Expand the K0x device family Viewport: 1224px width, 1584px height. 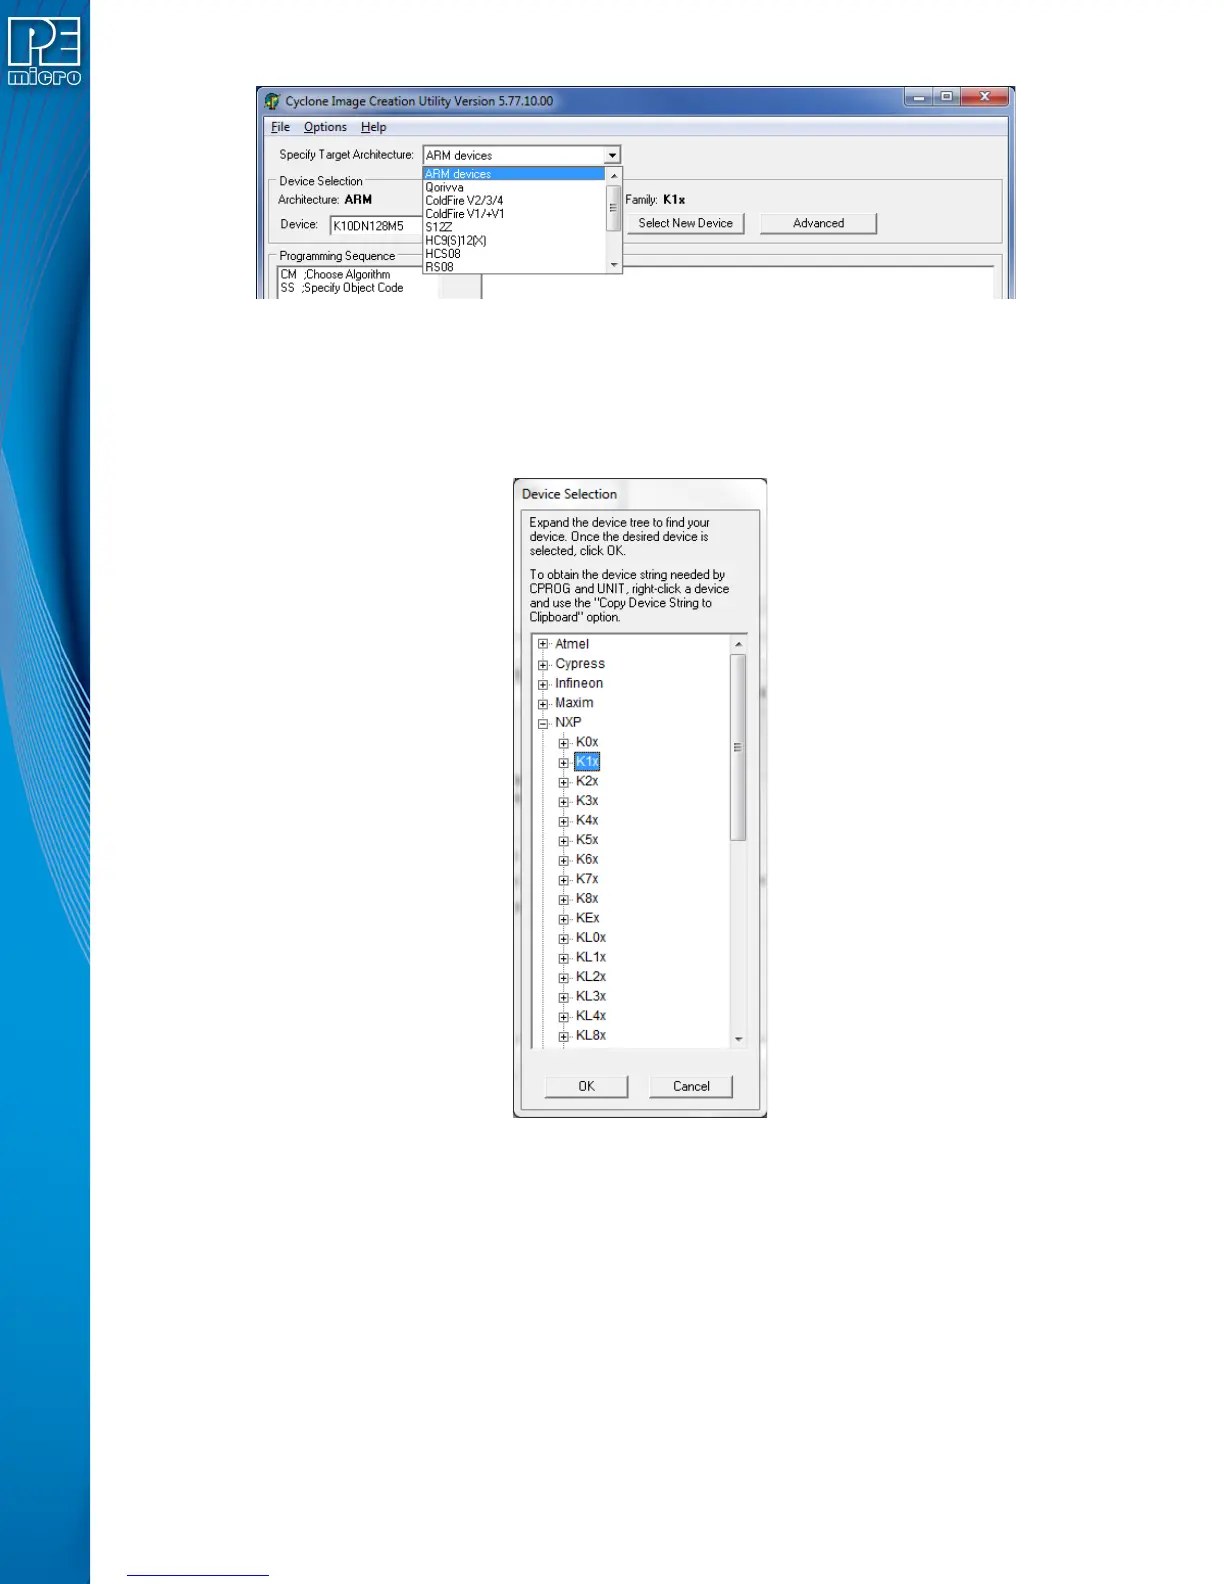click(x=564, y=743)
